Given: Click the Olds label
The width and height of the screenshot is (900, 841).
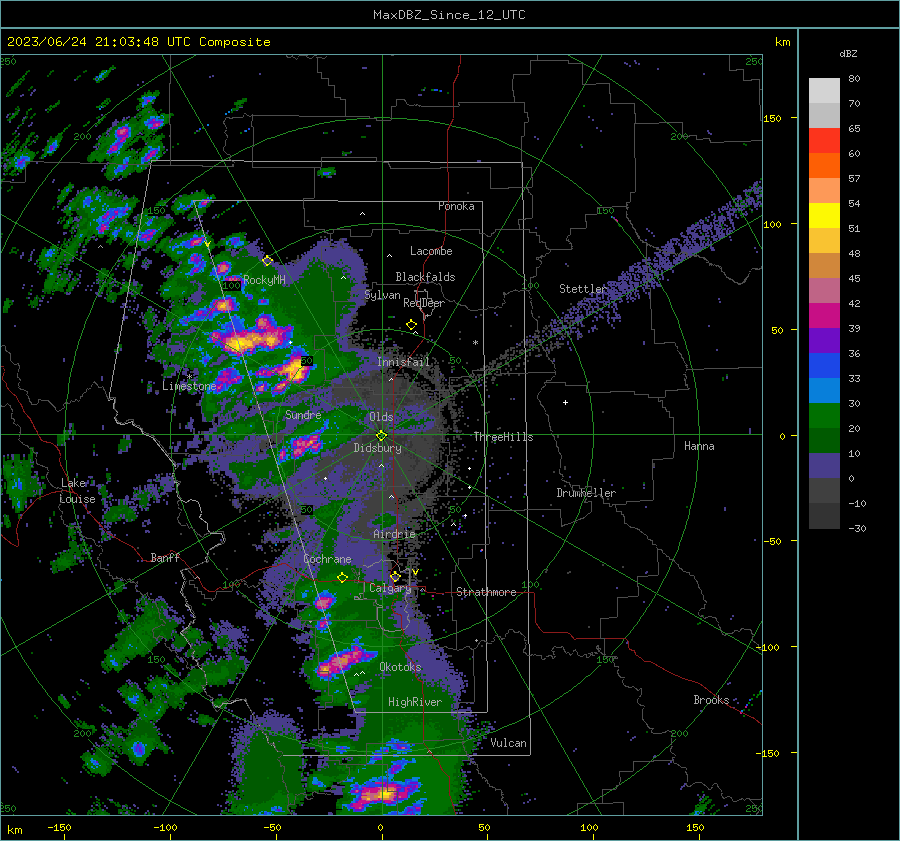Looking at the screenshot, I should point(381,416).
